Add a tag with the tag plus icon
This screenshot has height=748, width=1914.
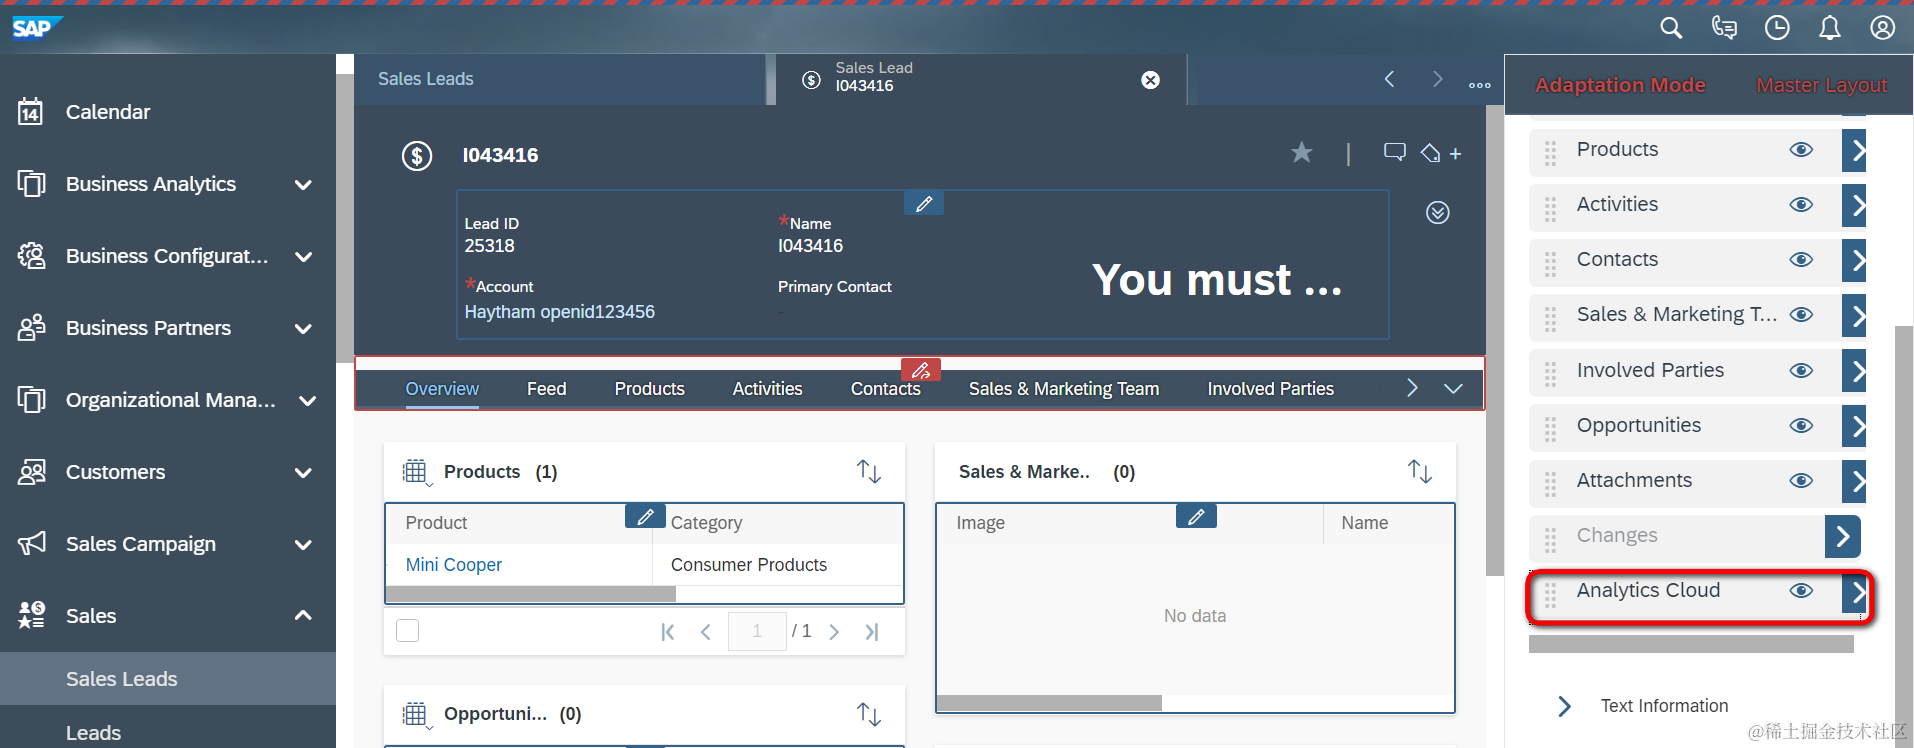[x=1441, y=153]
